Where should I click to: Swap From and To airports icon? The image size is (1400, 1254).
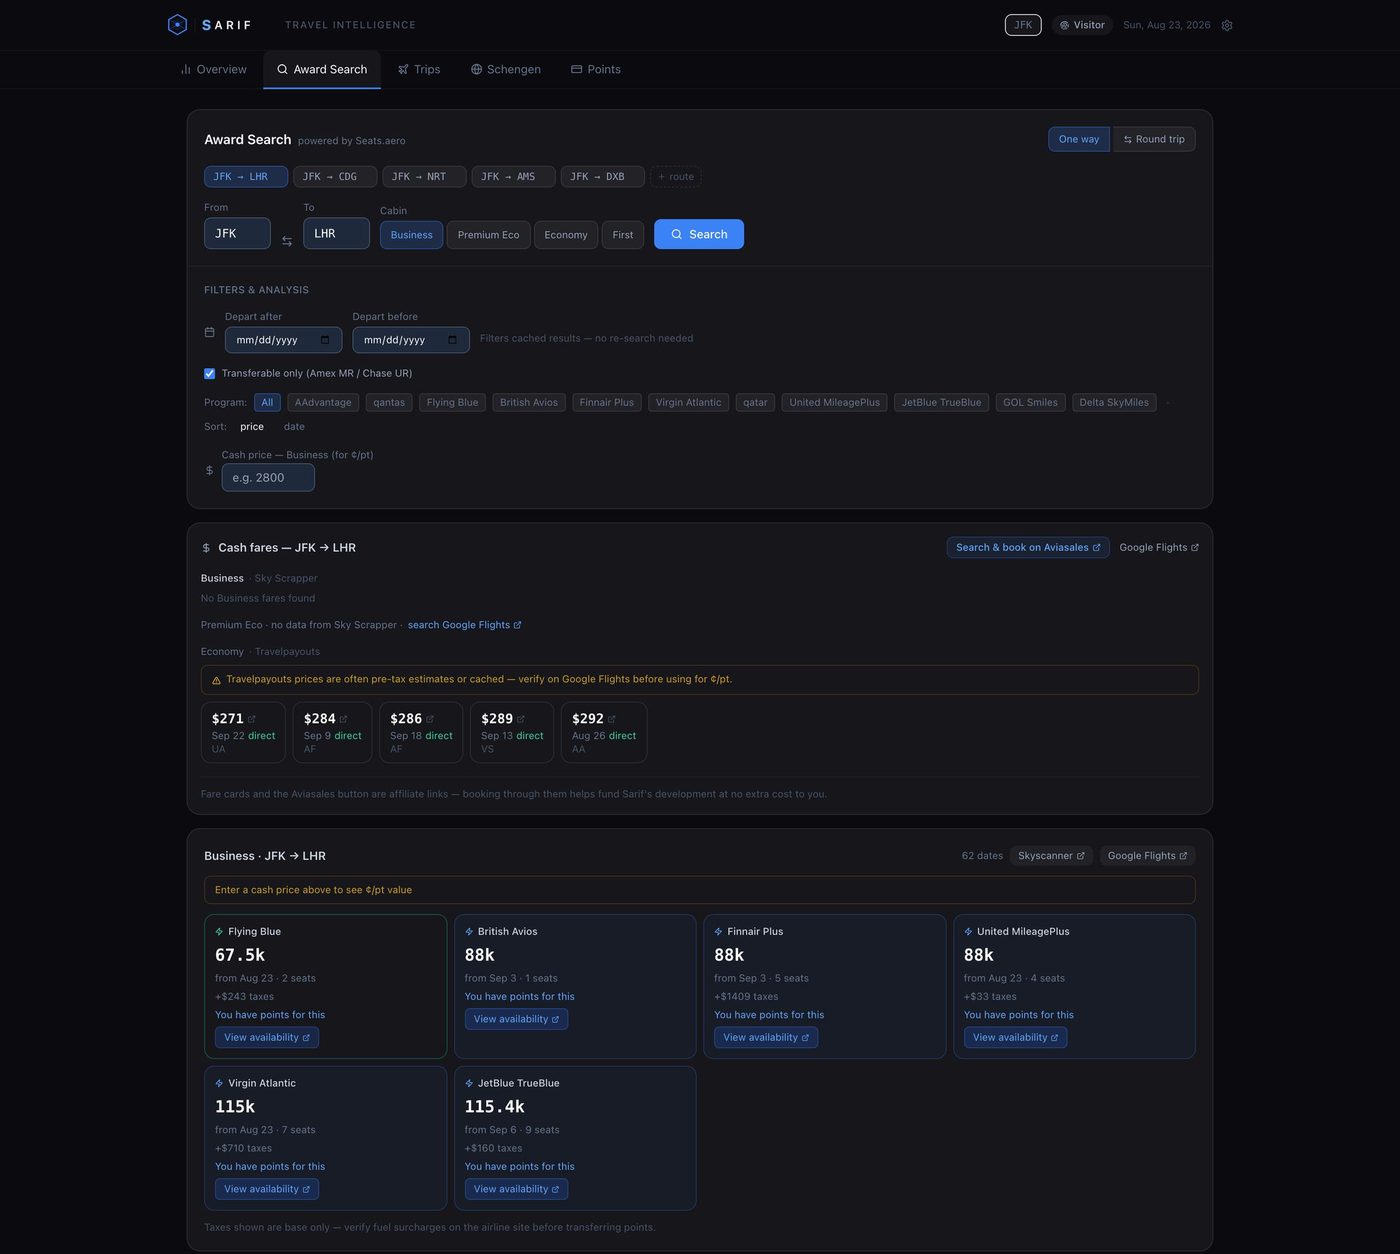pos(287,241)
